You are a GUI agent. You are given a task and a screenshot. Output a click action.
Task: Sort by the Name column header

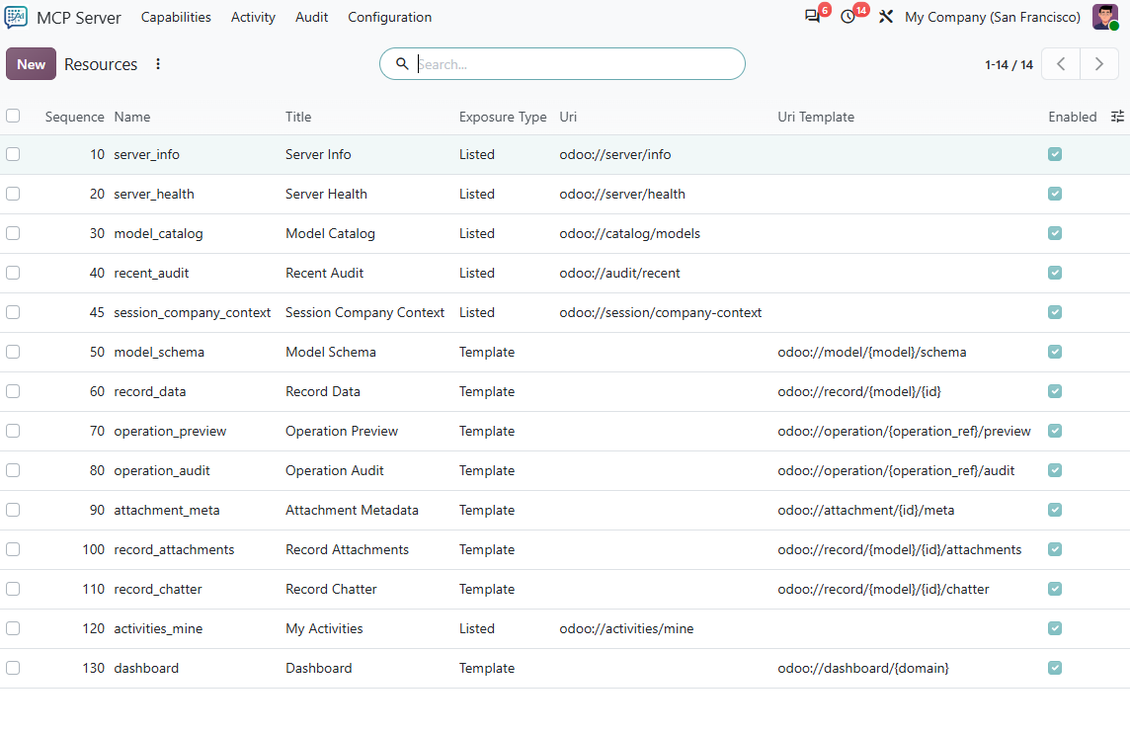132,117
